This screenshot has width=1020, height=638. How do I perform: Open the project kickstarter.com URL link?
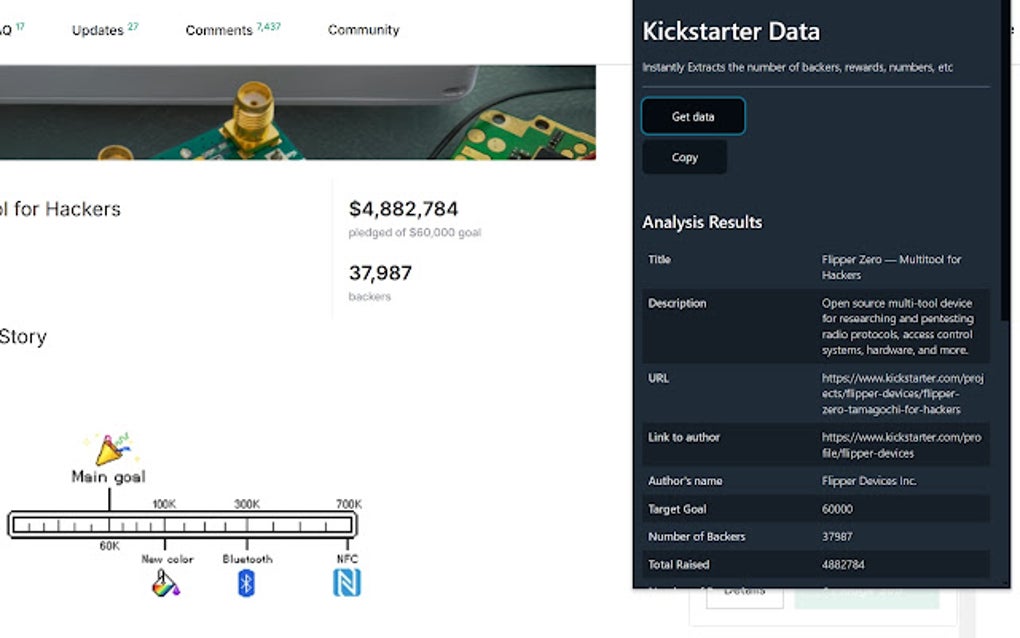pyautogui.click(x=899, y=394)
